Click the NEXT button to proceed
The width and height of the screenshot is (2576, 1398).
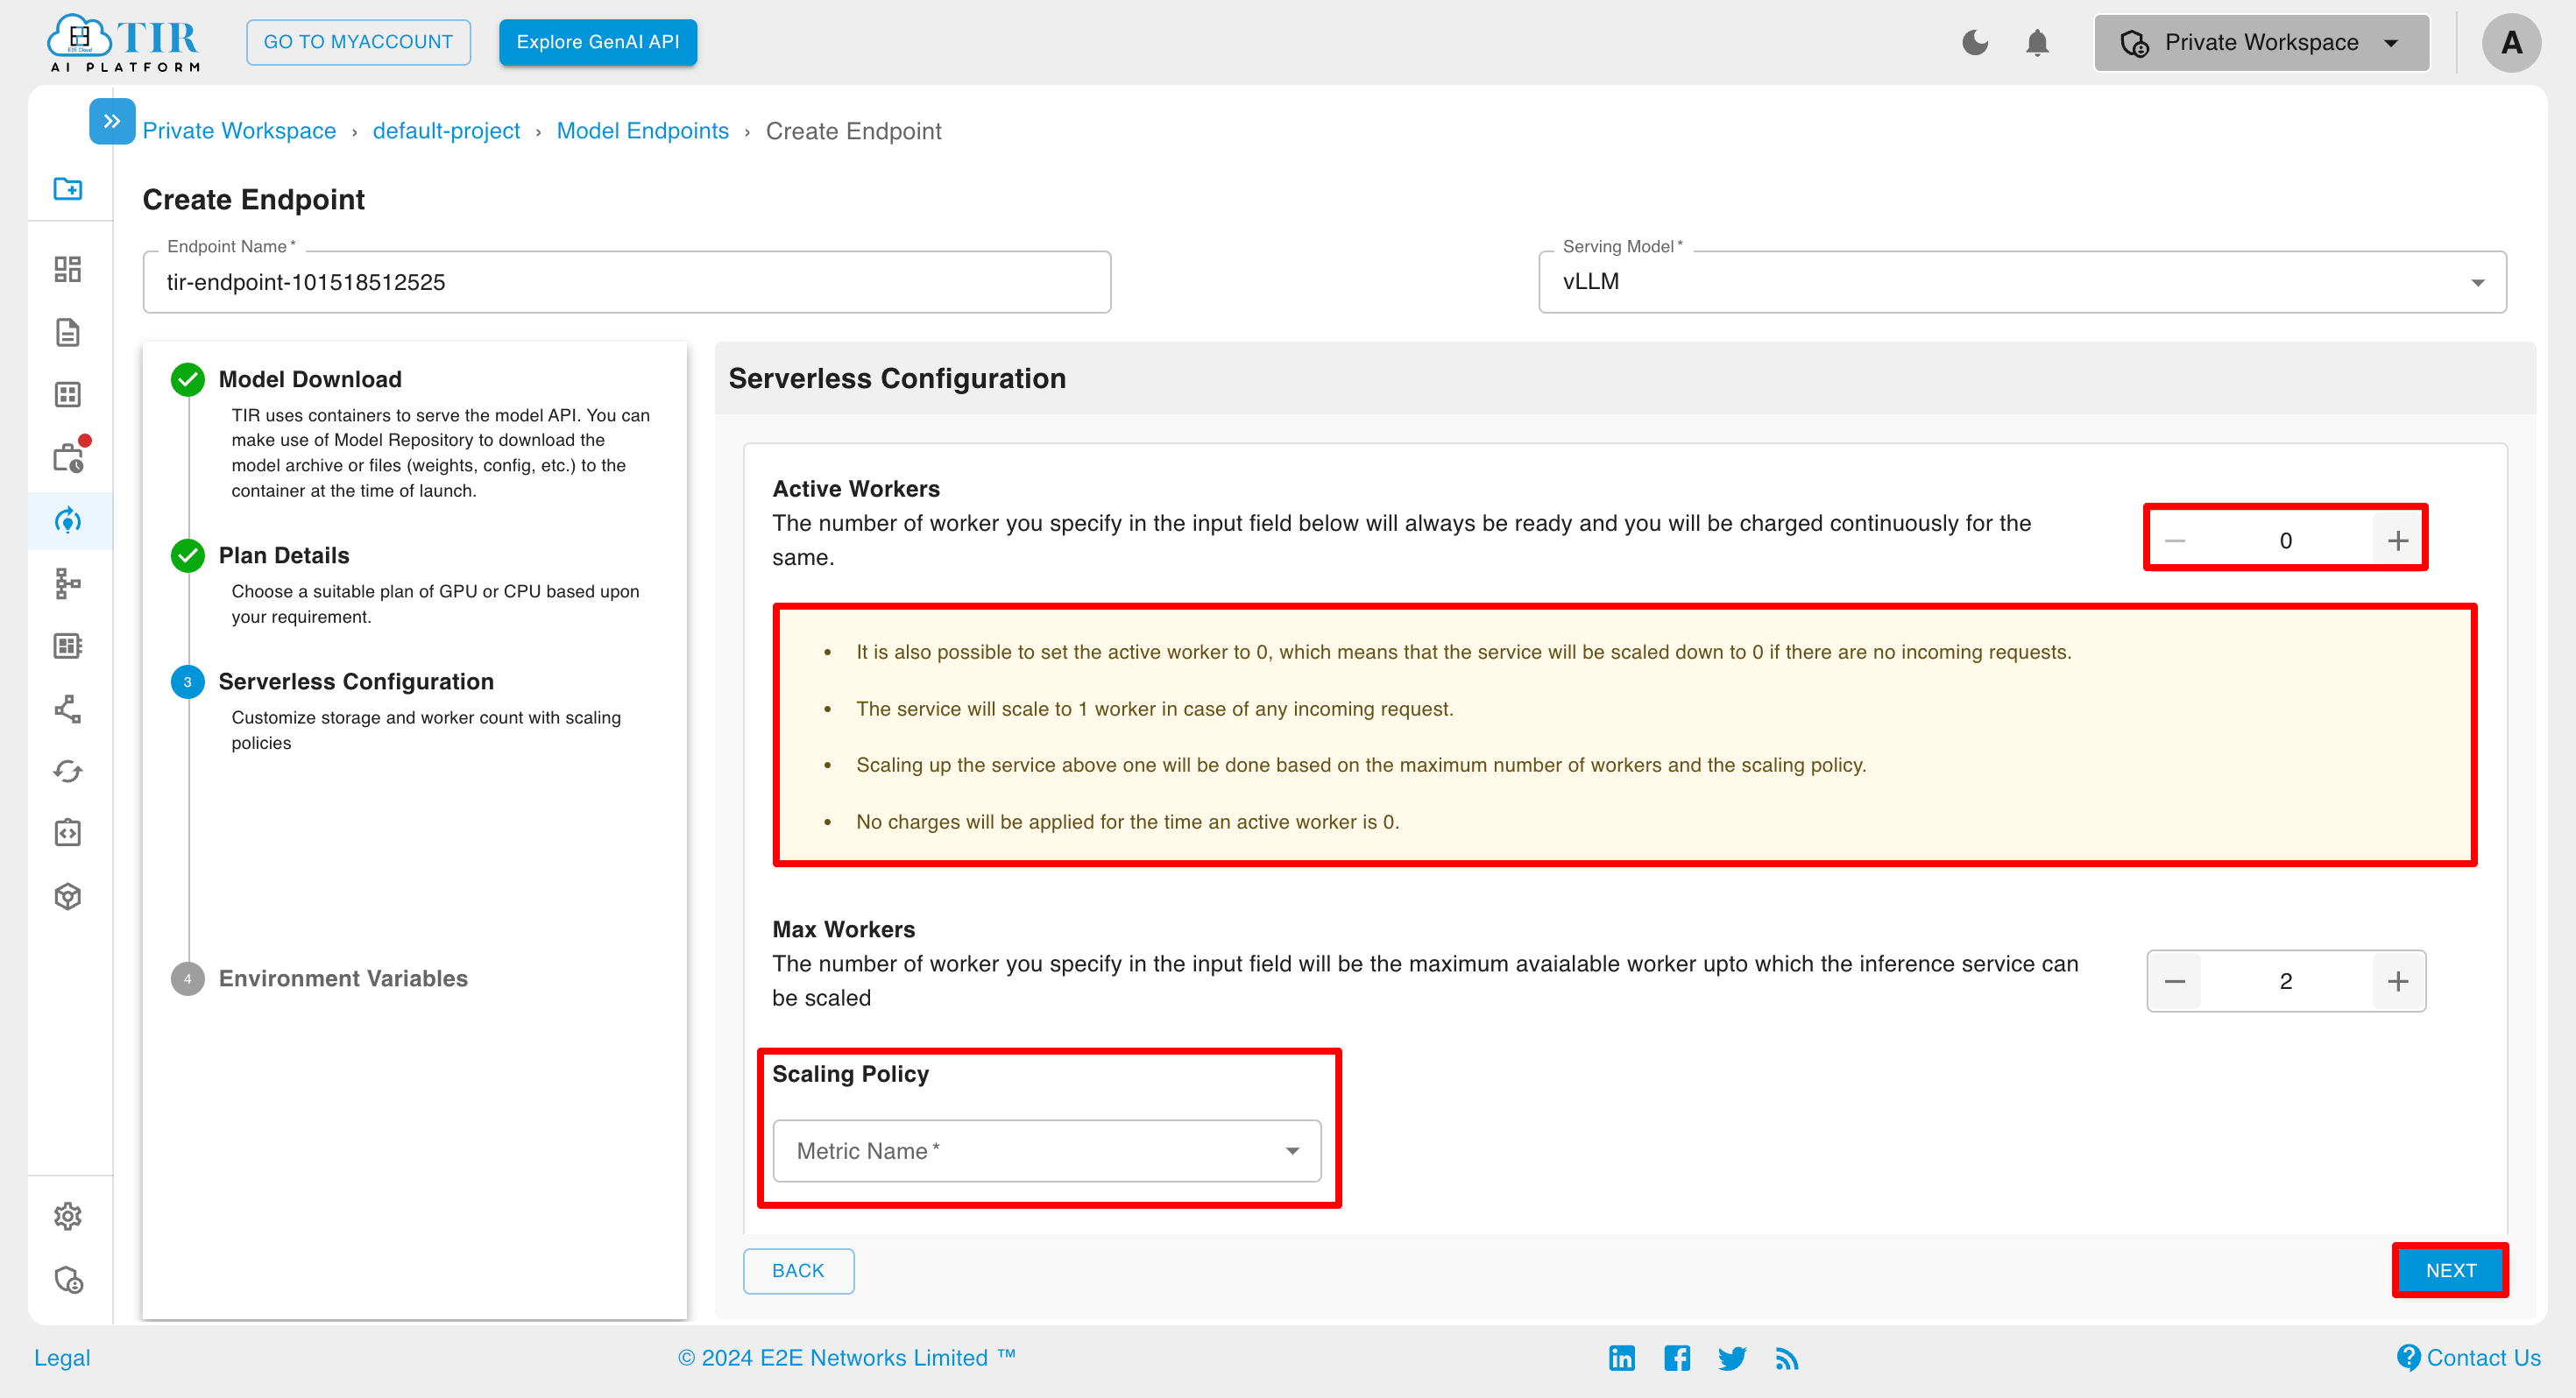2451,1271
